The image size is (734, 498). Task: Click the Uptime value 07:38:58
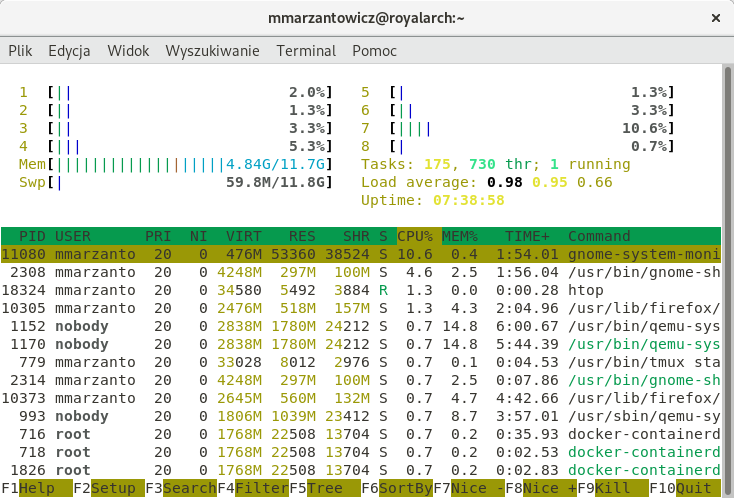tap(469, 200)
